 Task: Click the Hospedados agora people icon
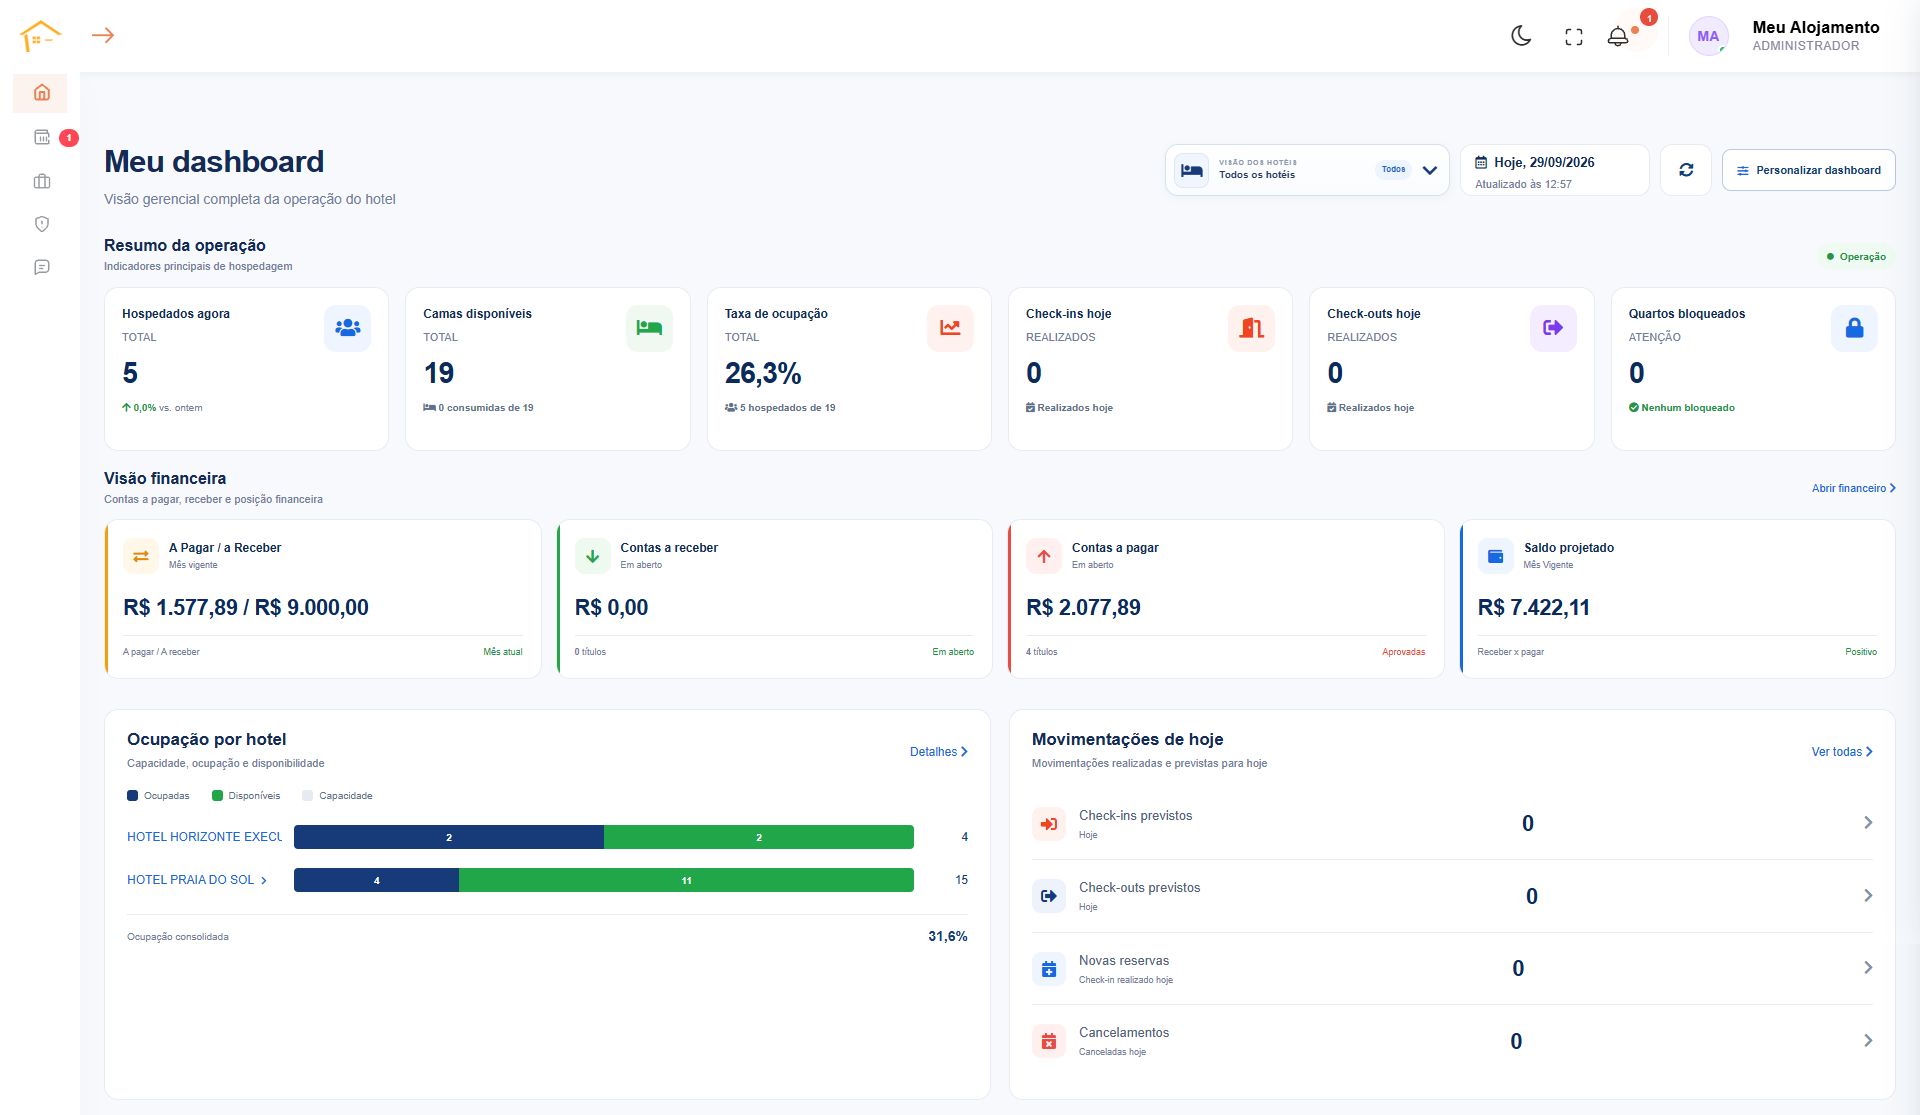(347, 328)
